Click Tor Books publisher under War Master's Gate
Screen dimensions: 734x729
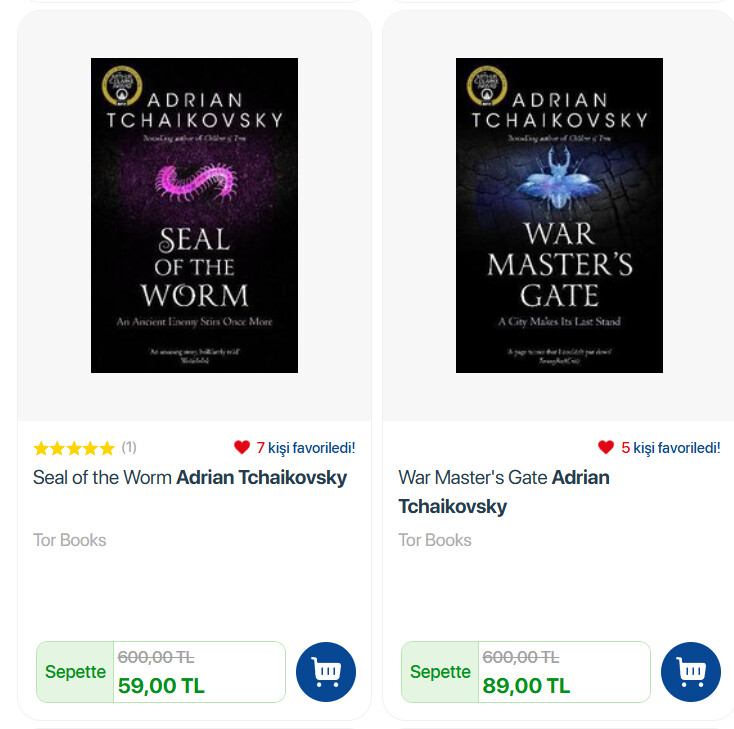coord(435,540)
